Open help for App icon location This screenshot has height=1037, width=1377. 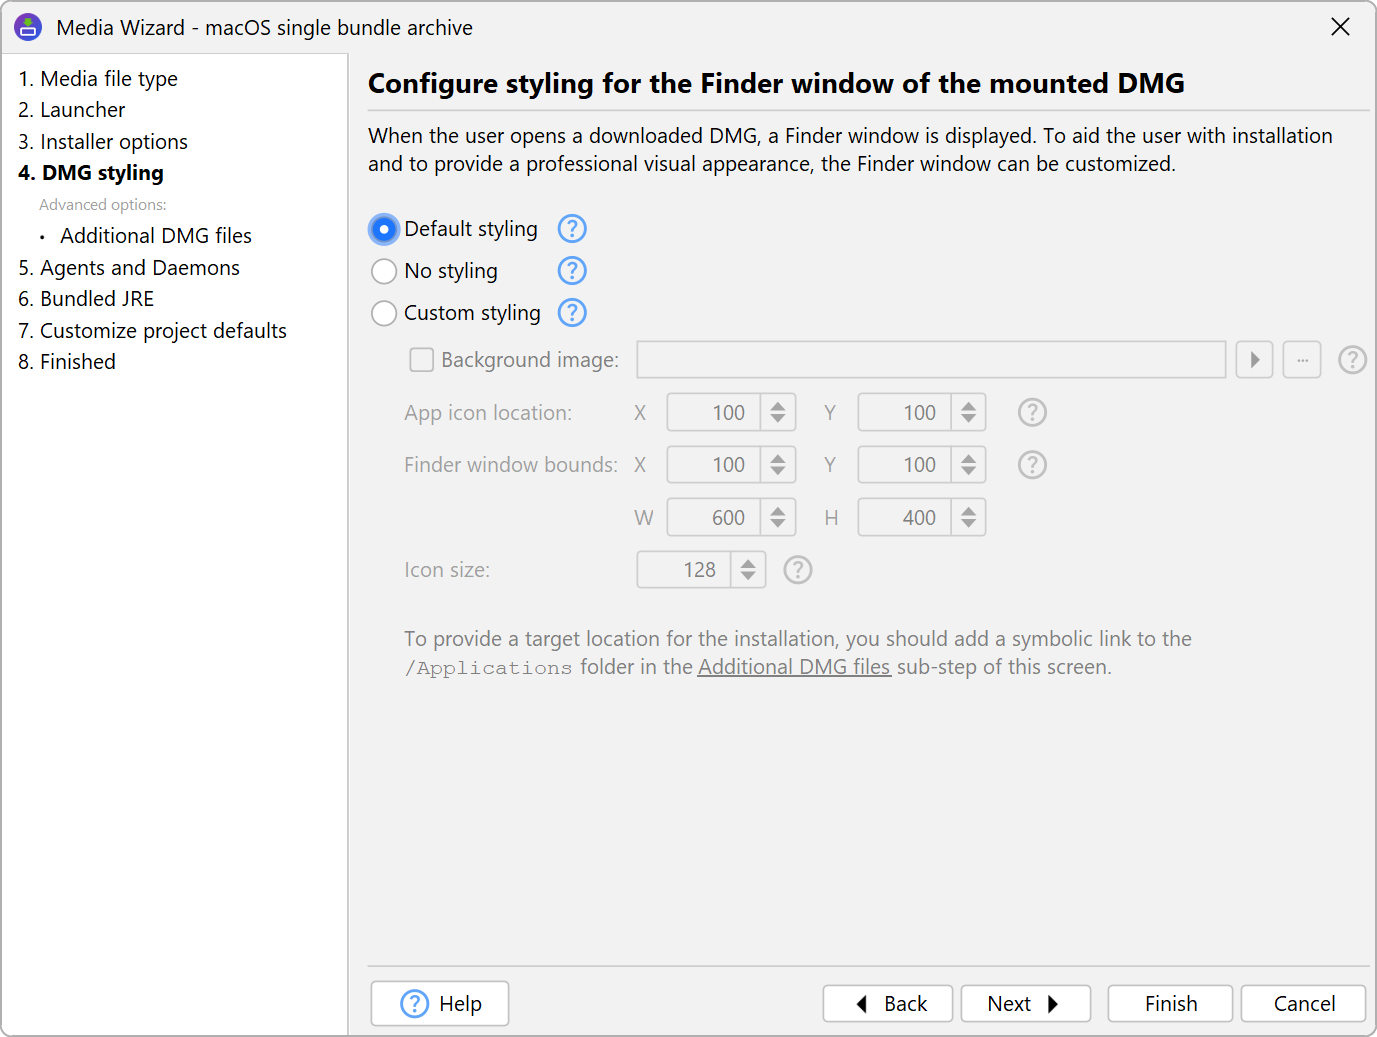pyautogui.click(x=1032, y=413)
